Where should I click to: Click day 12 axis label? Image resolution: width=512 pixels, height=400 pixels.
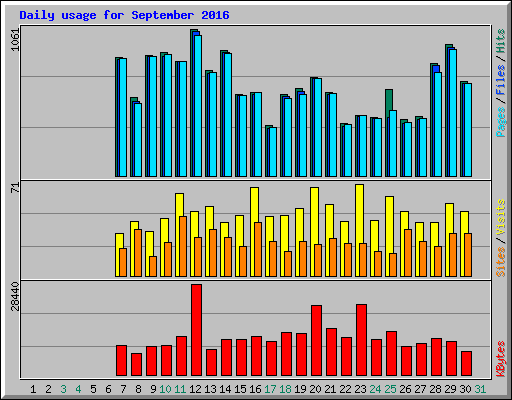pos(195,389)
